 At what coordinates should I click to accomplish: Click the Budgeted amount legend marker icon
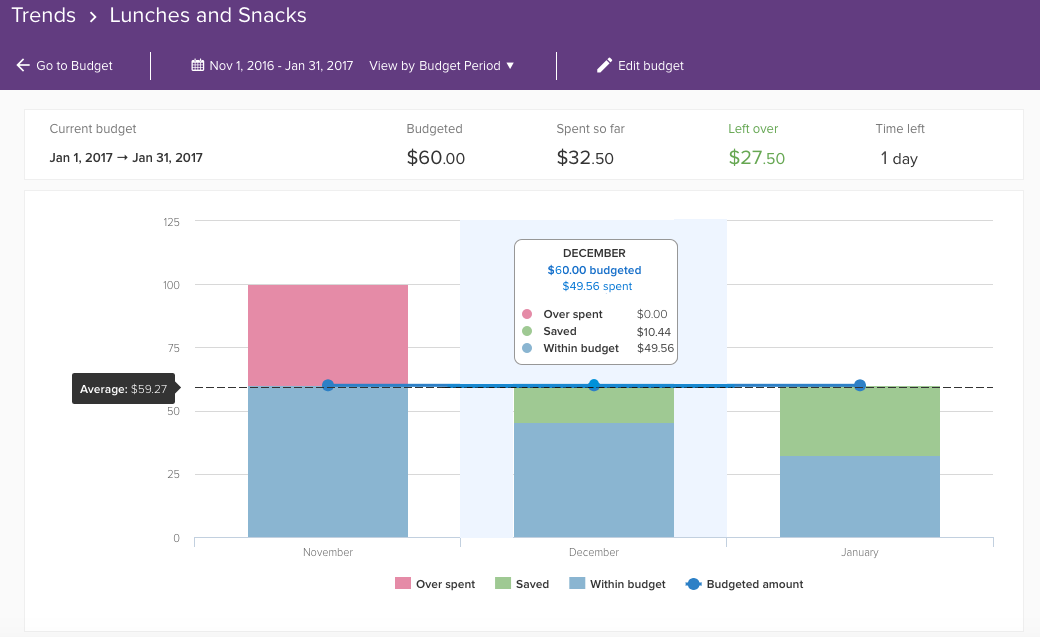pyautogui.click(x=693, y=584)
